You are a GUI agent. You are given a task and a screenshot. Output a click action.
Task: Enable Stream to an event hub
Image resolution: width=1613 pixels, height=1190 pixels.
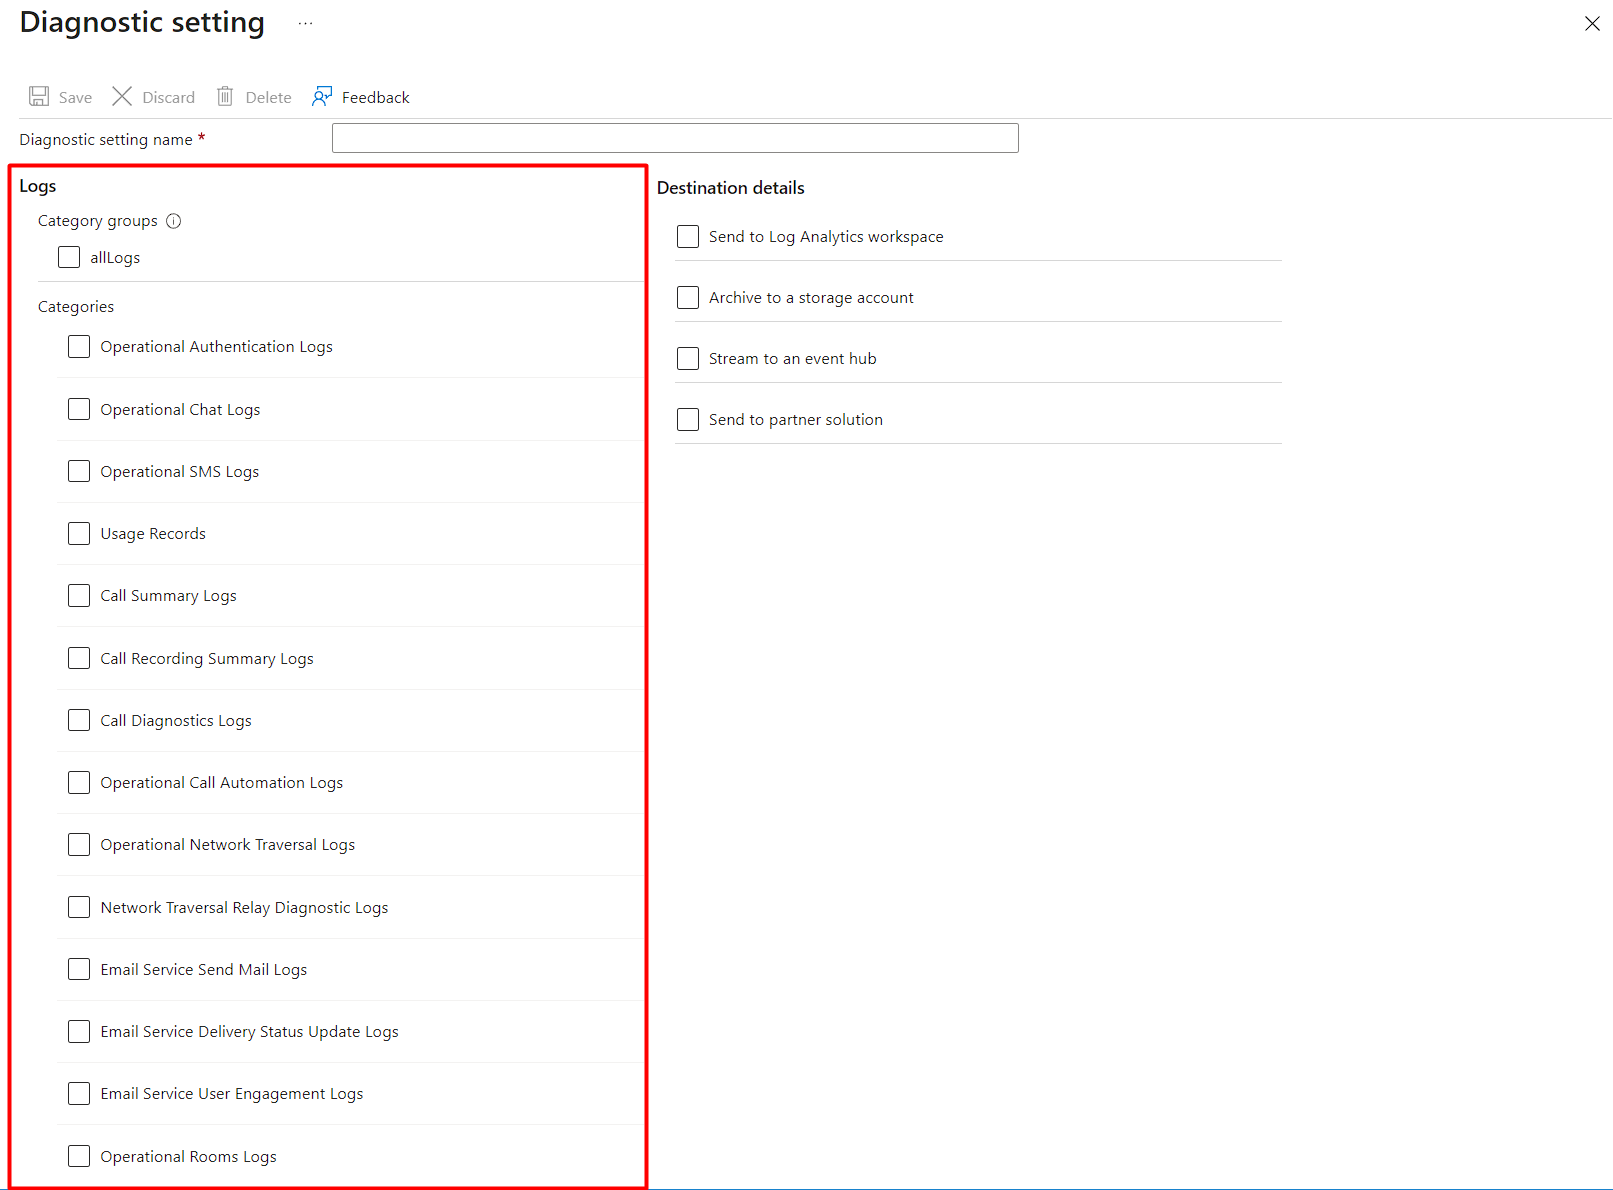click(687, 358)
